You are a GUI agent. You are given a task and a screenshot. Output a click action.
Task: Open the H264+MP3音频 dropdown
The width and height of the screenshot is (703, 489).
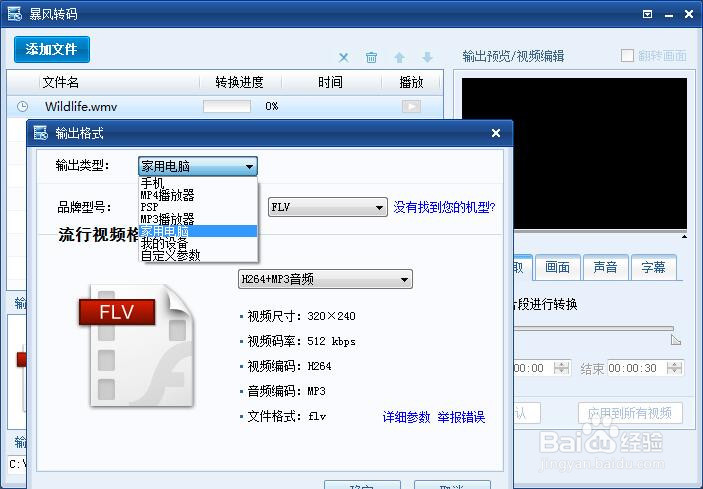click(325, 279)
